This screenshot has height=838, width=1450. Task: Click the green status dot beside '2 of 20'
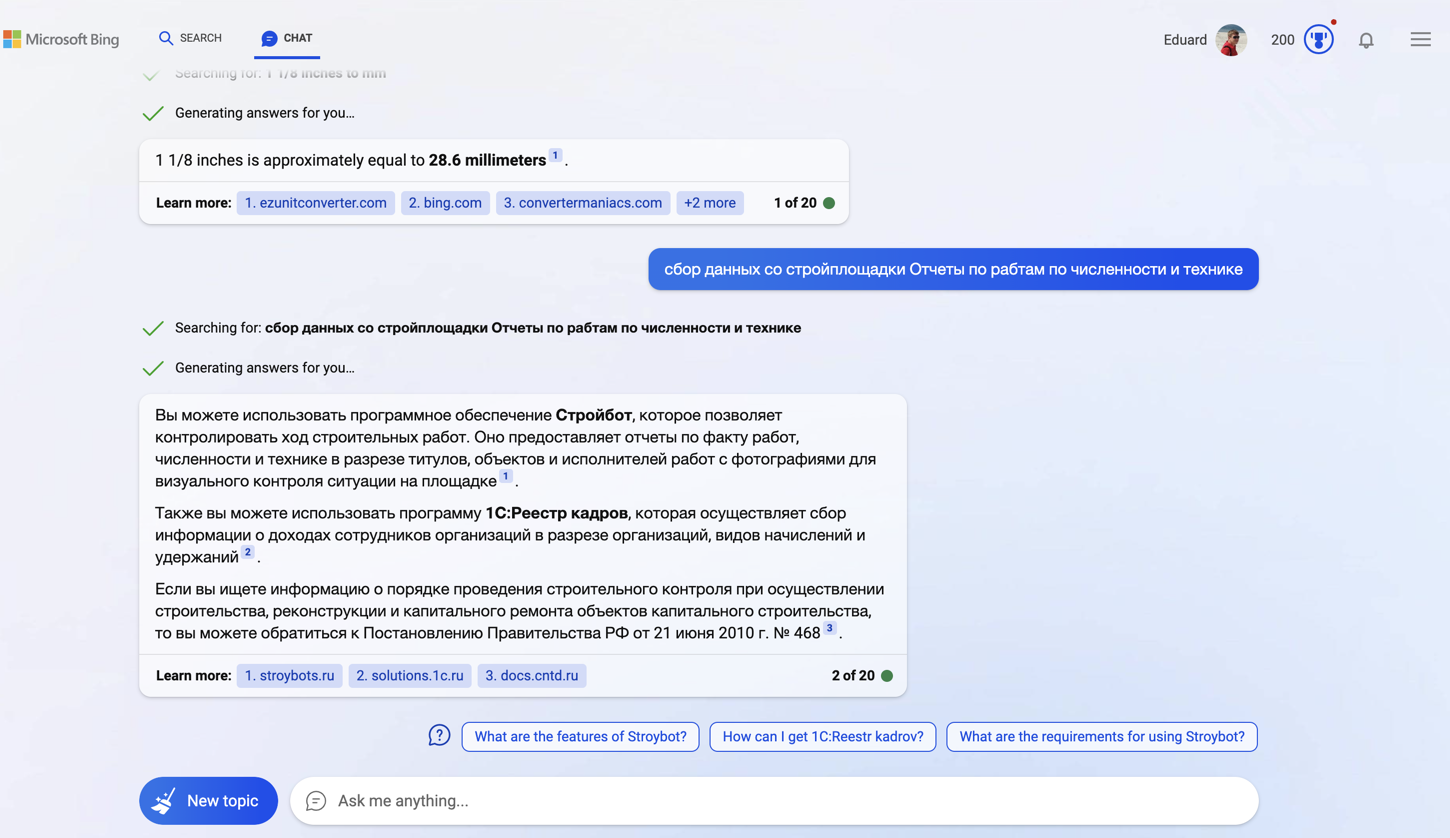point(887,676)
